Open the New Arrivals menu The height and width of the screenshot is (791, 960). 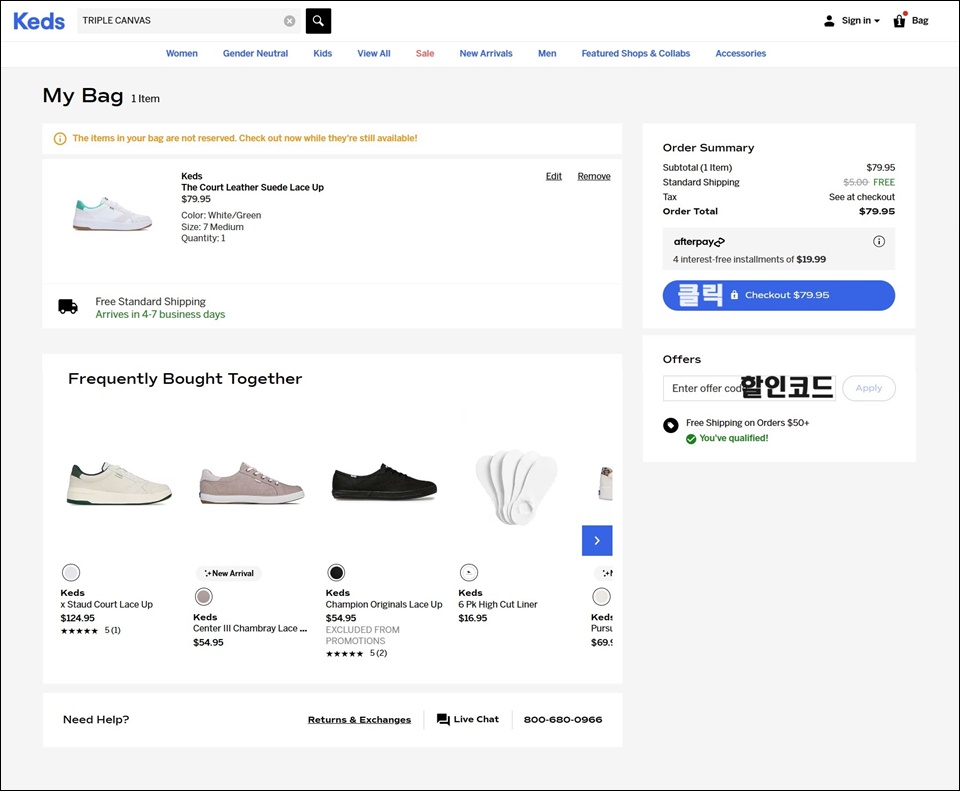coord(486,53)
